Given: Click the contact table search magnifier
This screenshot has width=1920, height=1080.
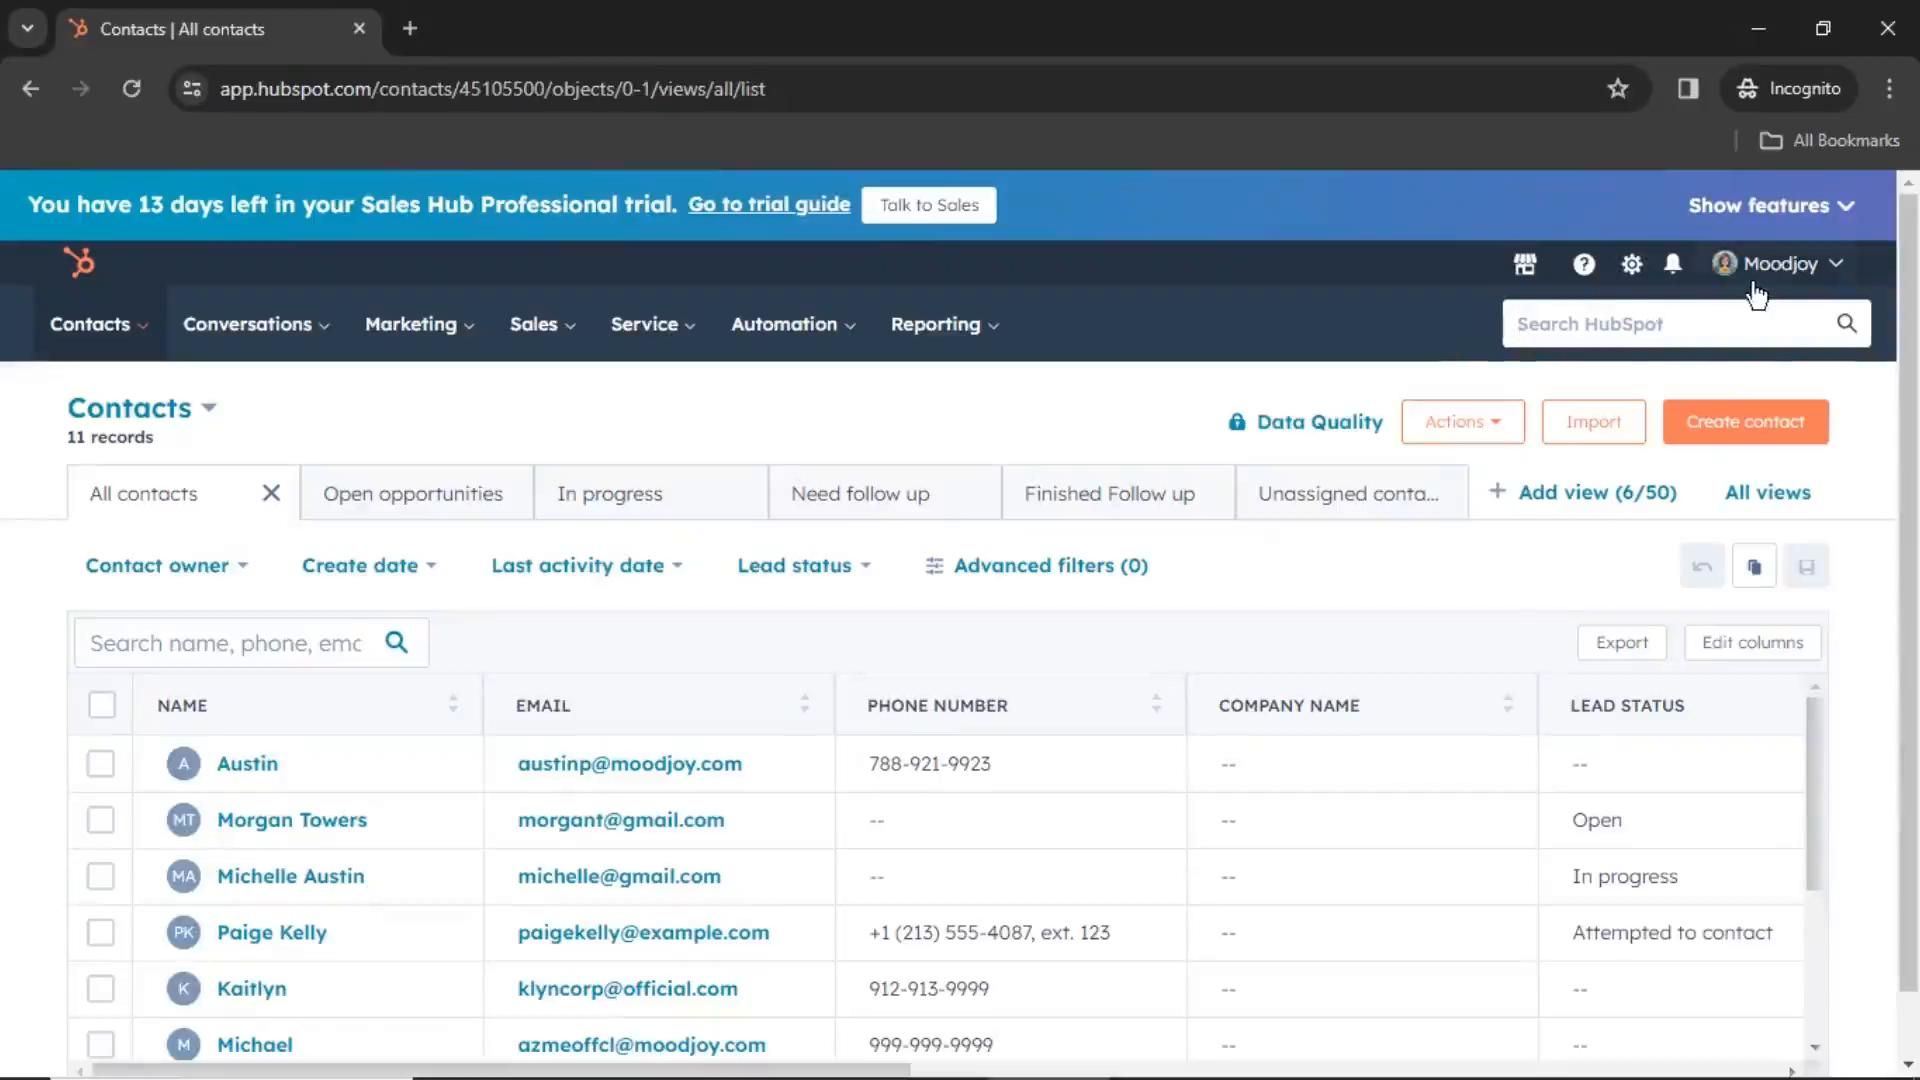Looking at the screenshot, I should 397,643.
